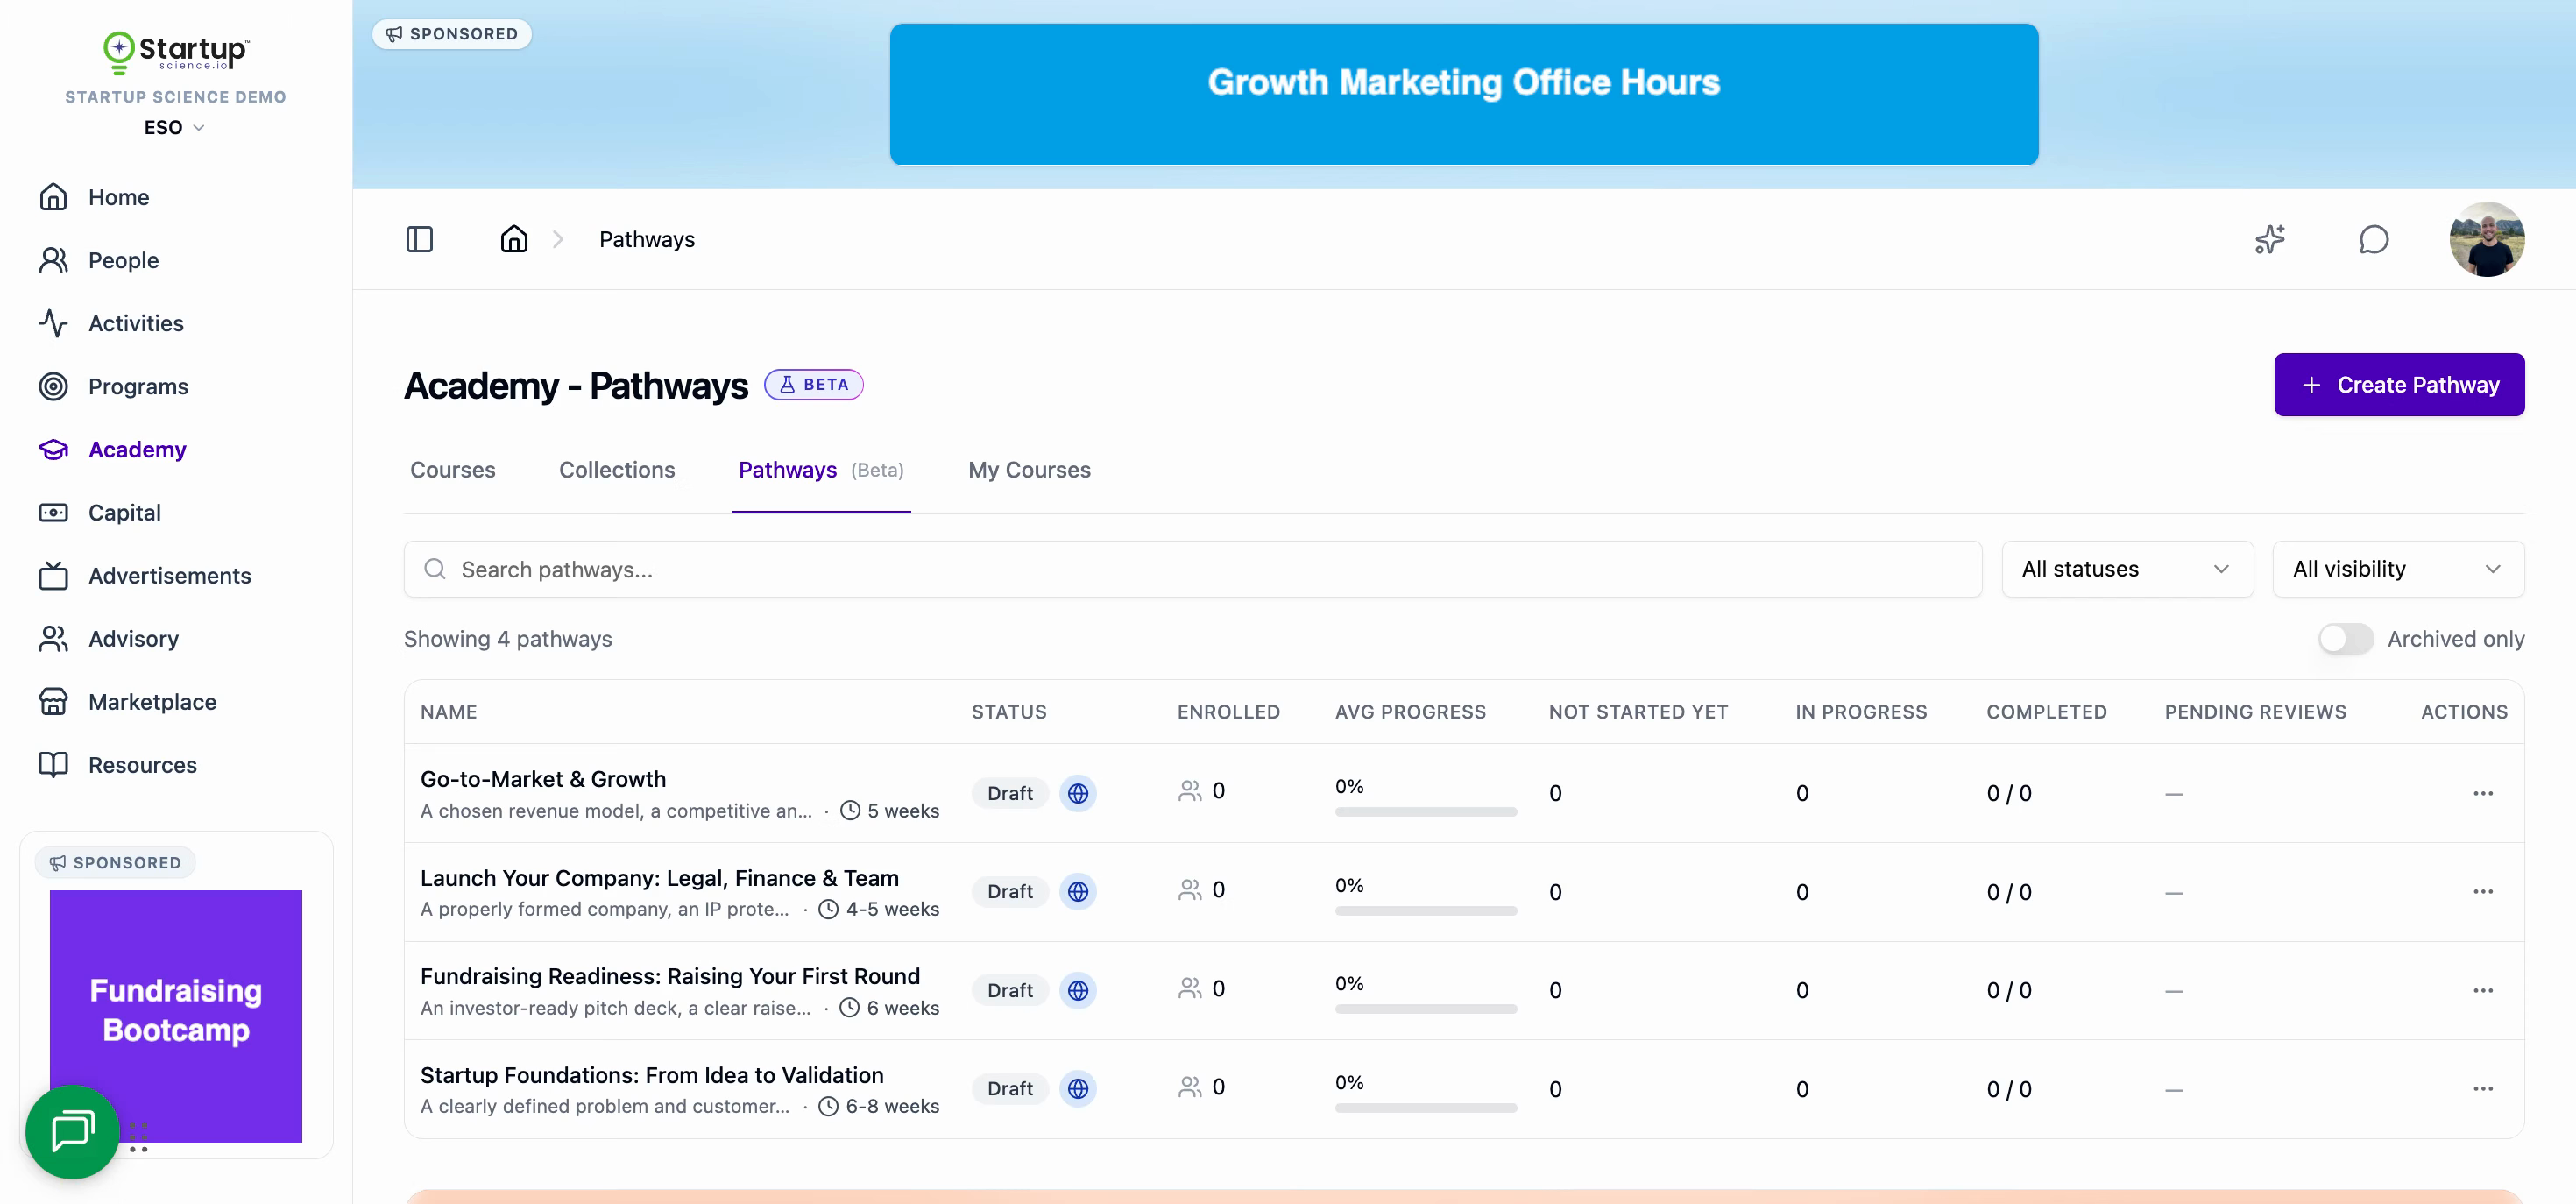Click the Create Pathway button

[x=2399, y=385]
